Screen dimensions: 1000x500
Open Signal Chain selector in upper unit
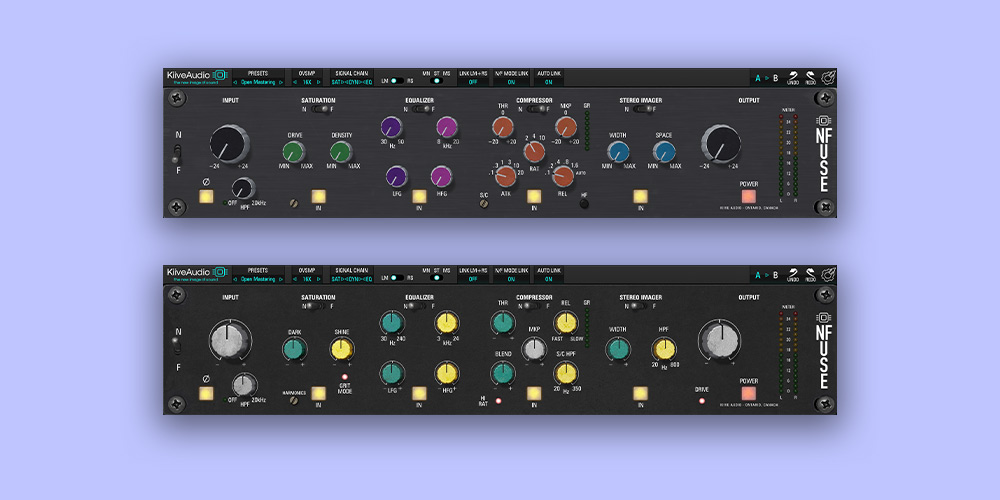352,82
